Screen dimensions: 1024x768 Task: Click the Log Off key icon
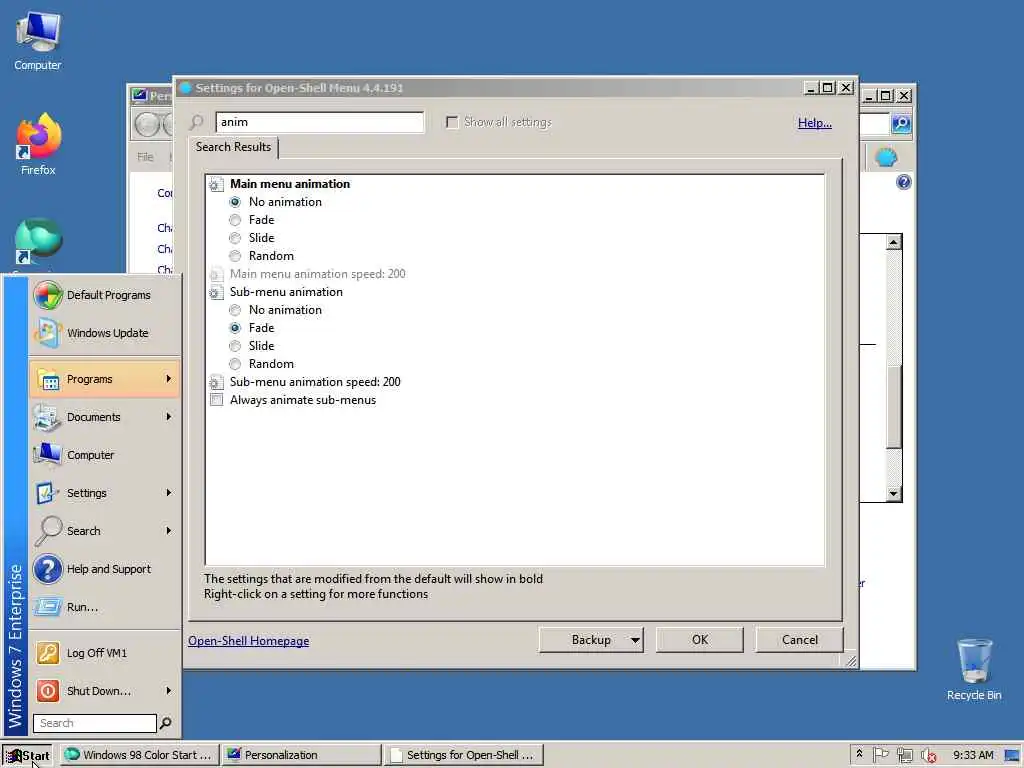(48, 653)
